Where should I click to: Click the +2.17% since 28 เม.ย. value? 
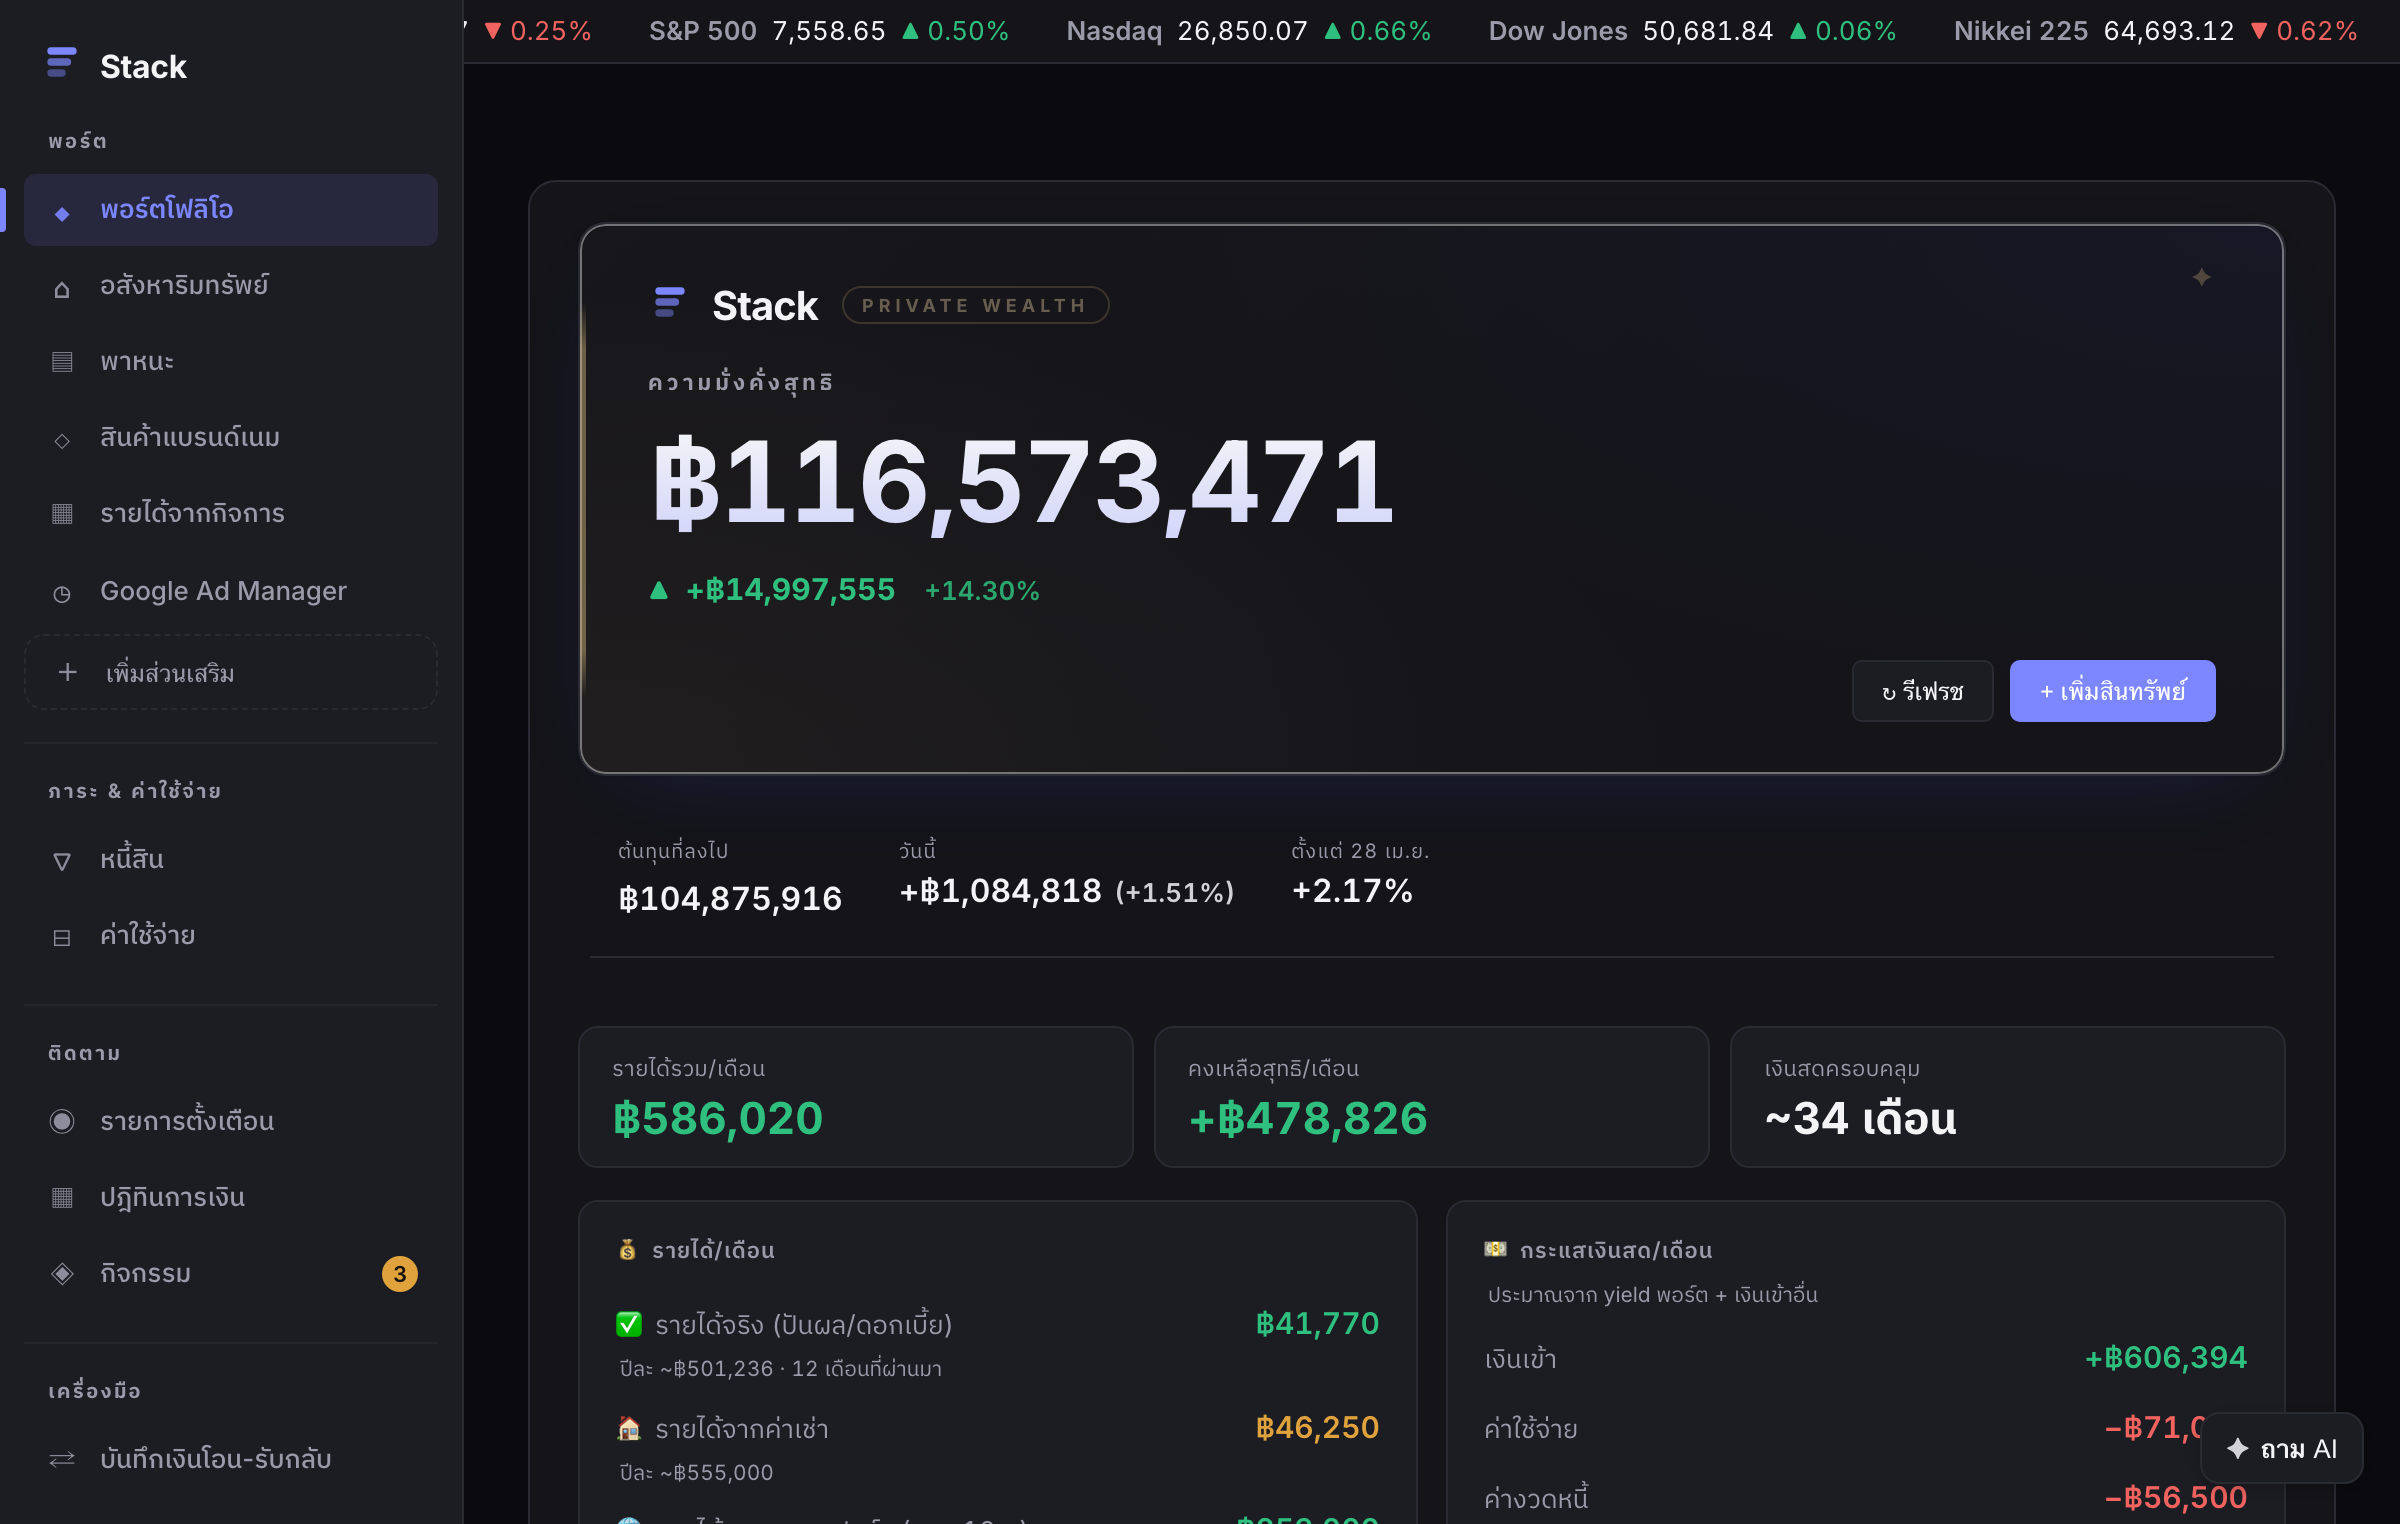click(x=1352, y=891)
